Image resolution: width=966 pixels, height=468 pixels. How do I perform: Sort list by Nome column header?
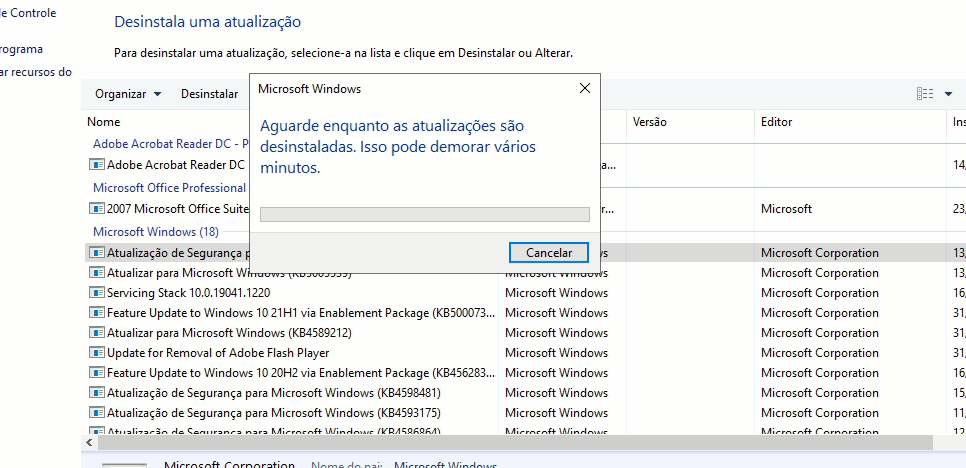(x=104, y=122)
